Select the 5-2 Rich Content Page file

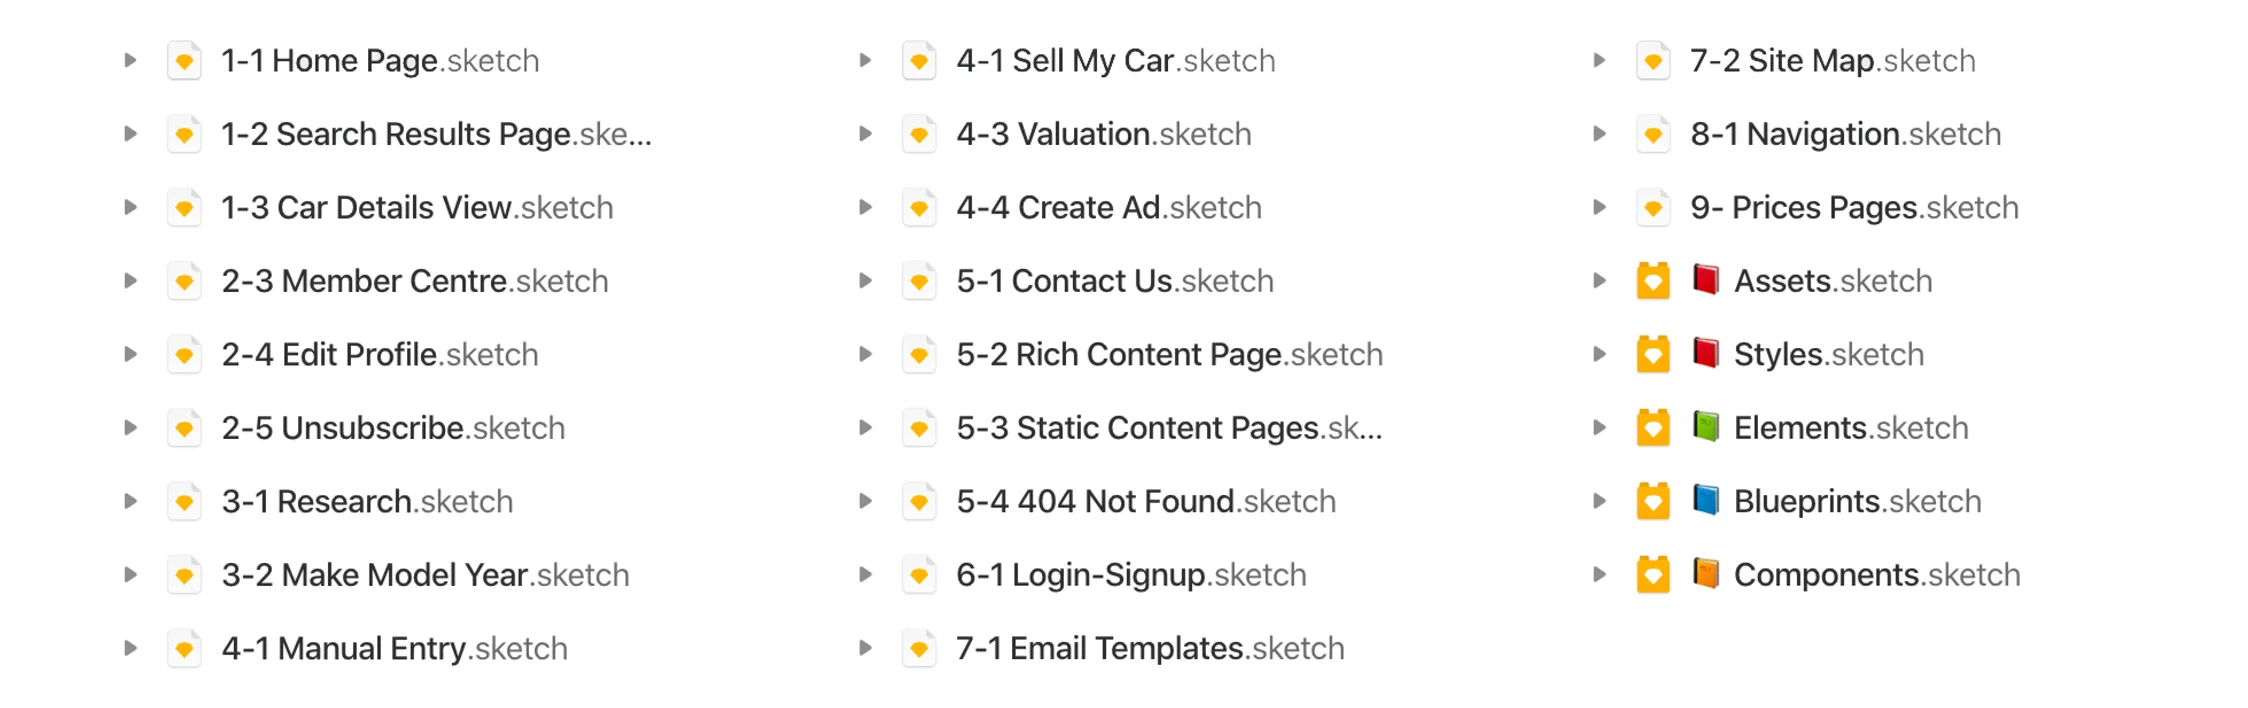click(x=1169, y=355)
